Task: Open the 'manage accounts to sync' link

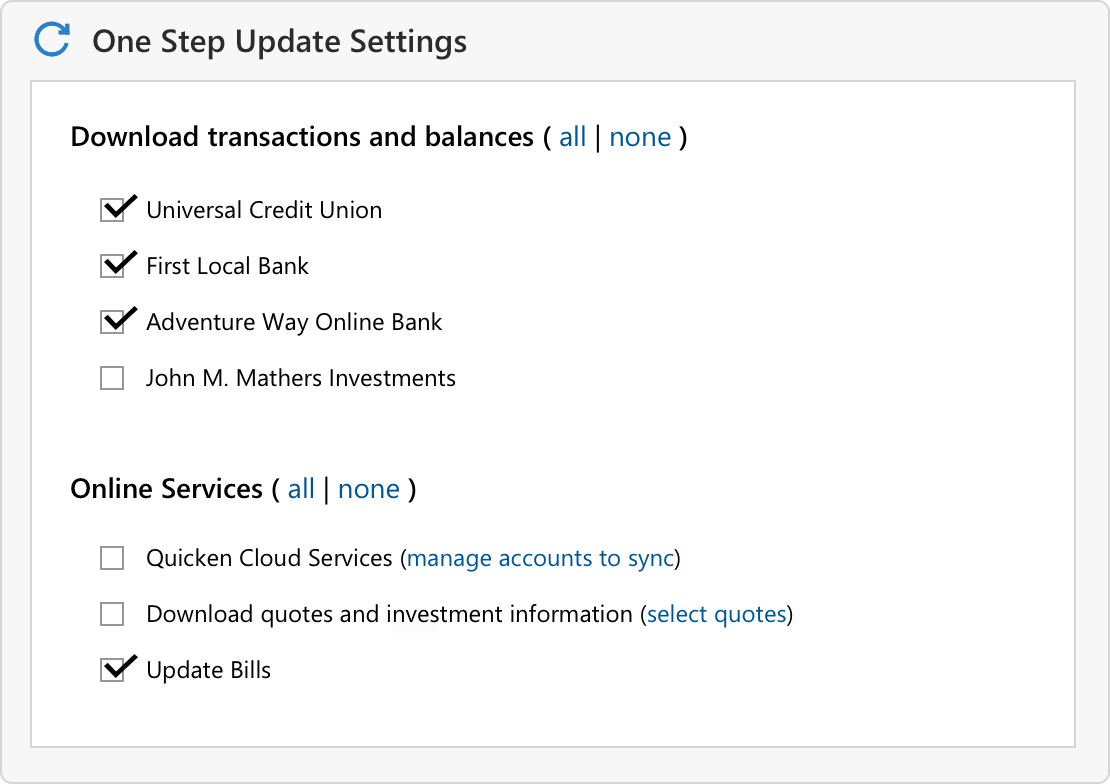Action: click(x=540, y=558)
